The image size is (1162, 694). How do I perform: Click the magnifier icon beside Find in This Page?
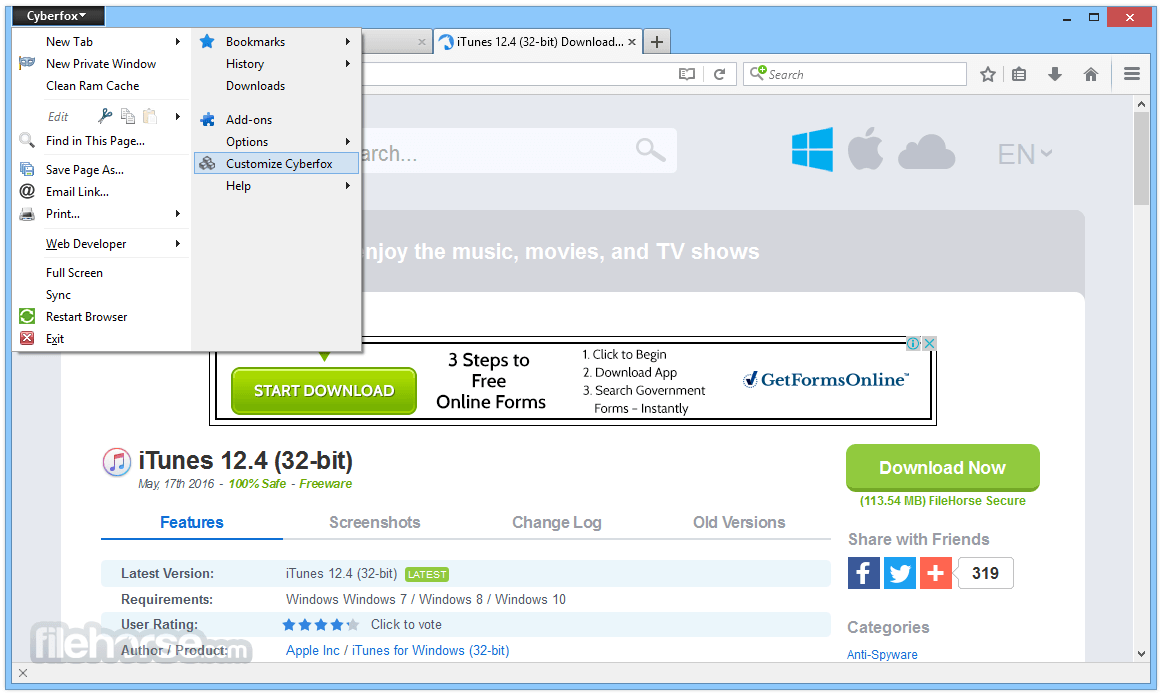[x=27, y=140]
